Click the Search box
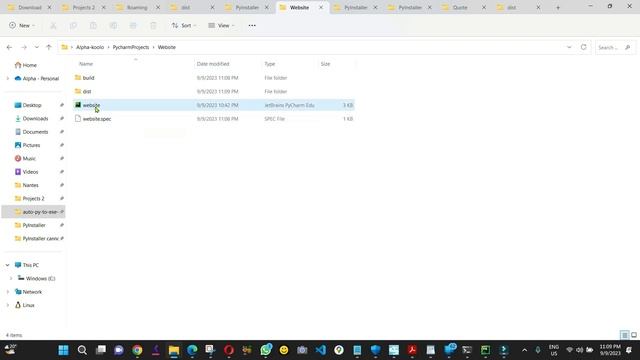 tap(614, 47)
